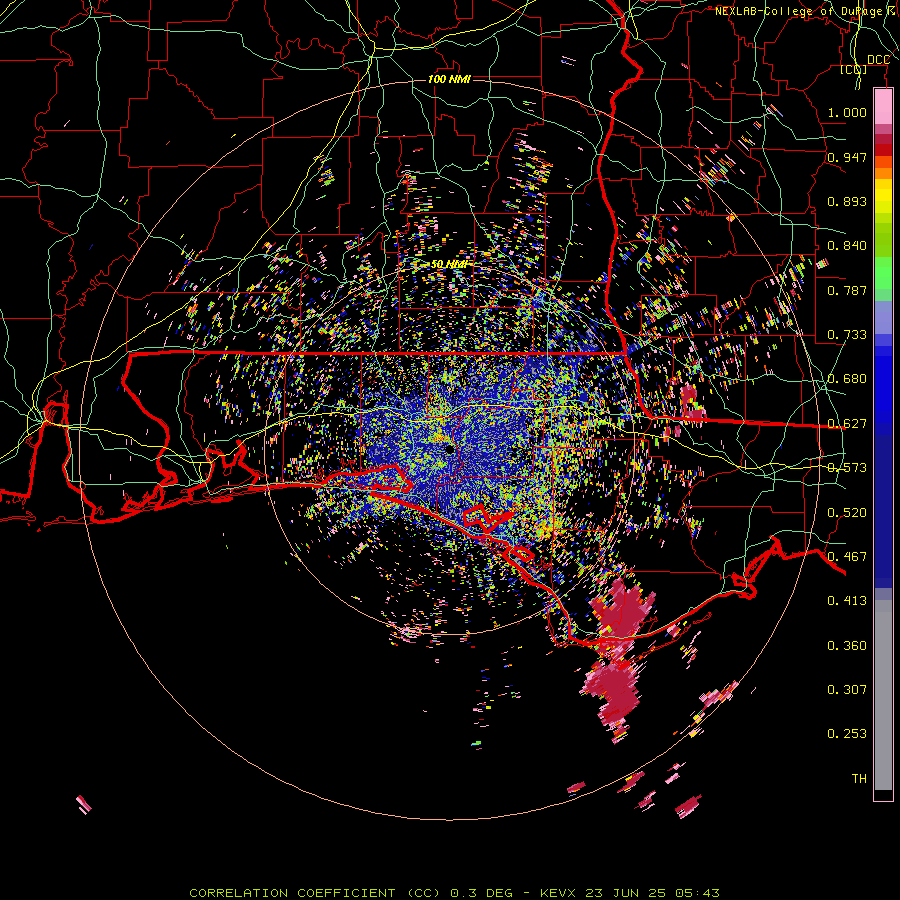Click the NEXLAB-College of DuPage header text
The width and height of the screenshot is (900, 900).
pyautogui.click(x=806, y=11)
